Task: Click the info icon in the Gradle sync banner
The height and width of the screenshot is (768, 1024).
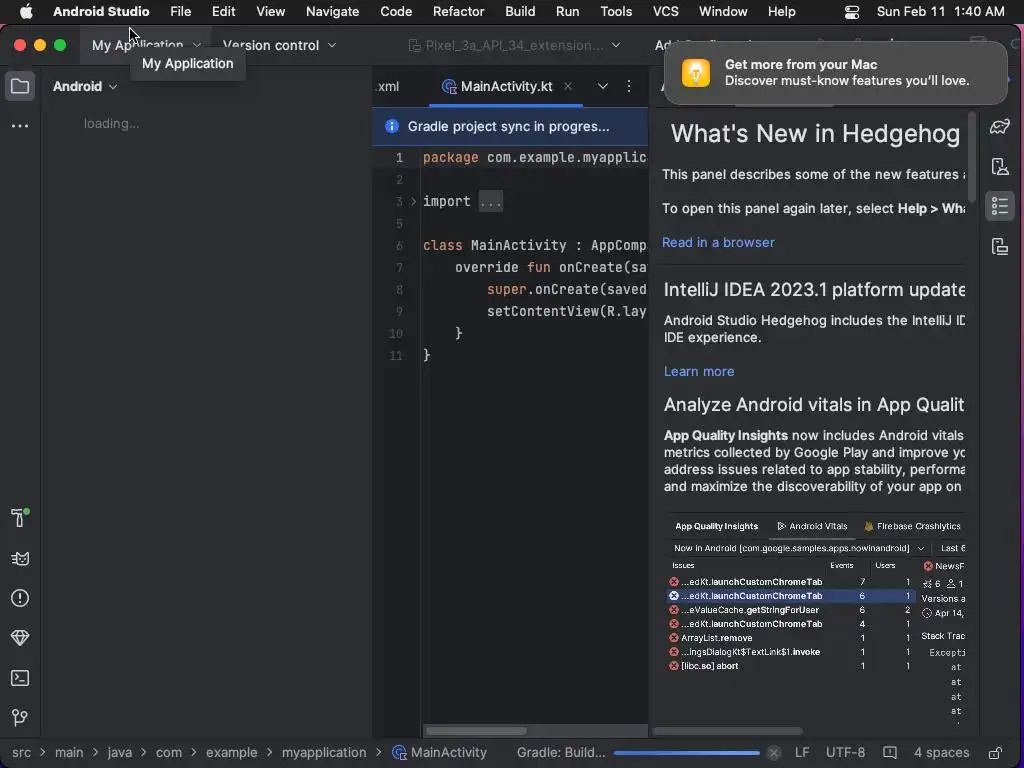Action: pyautogui.click(x=392, y=126)
